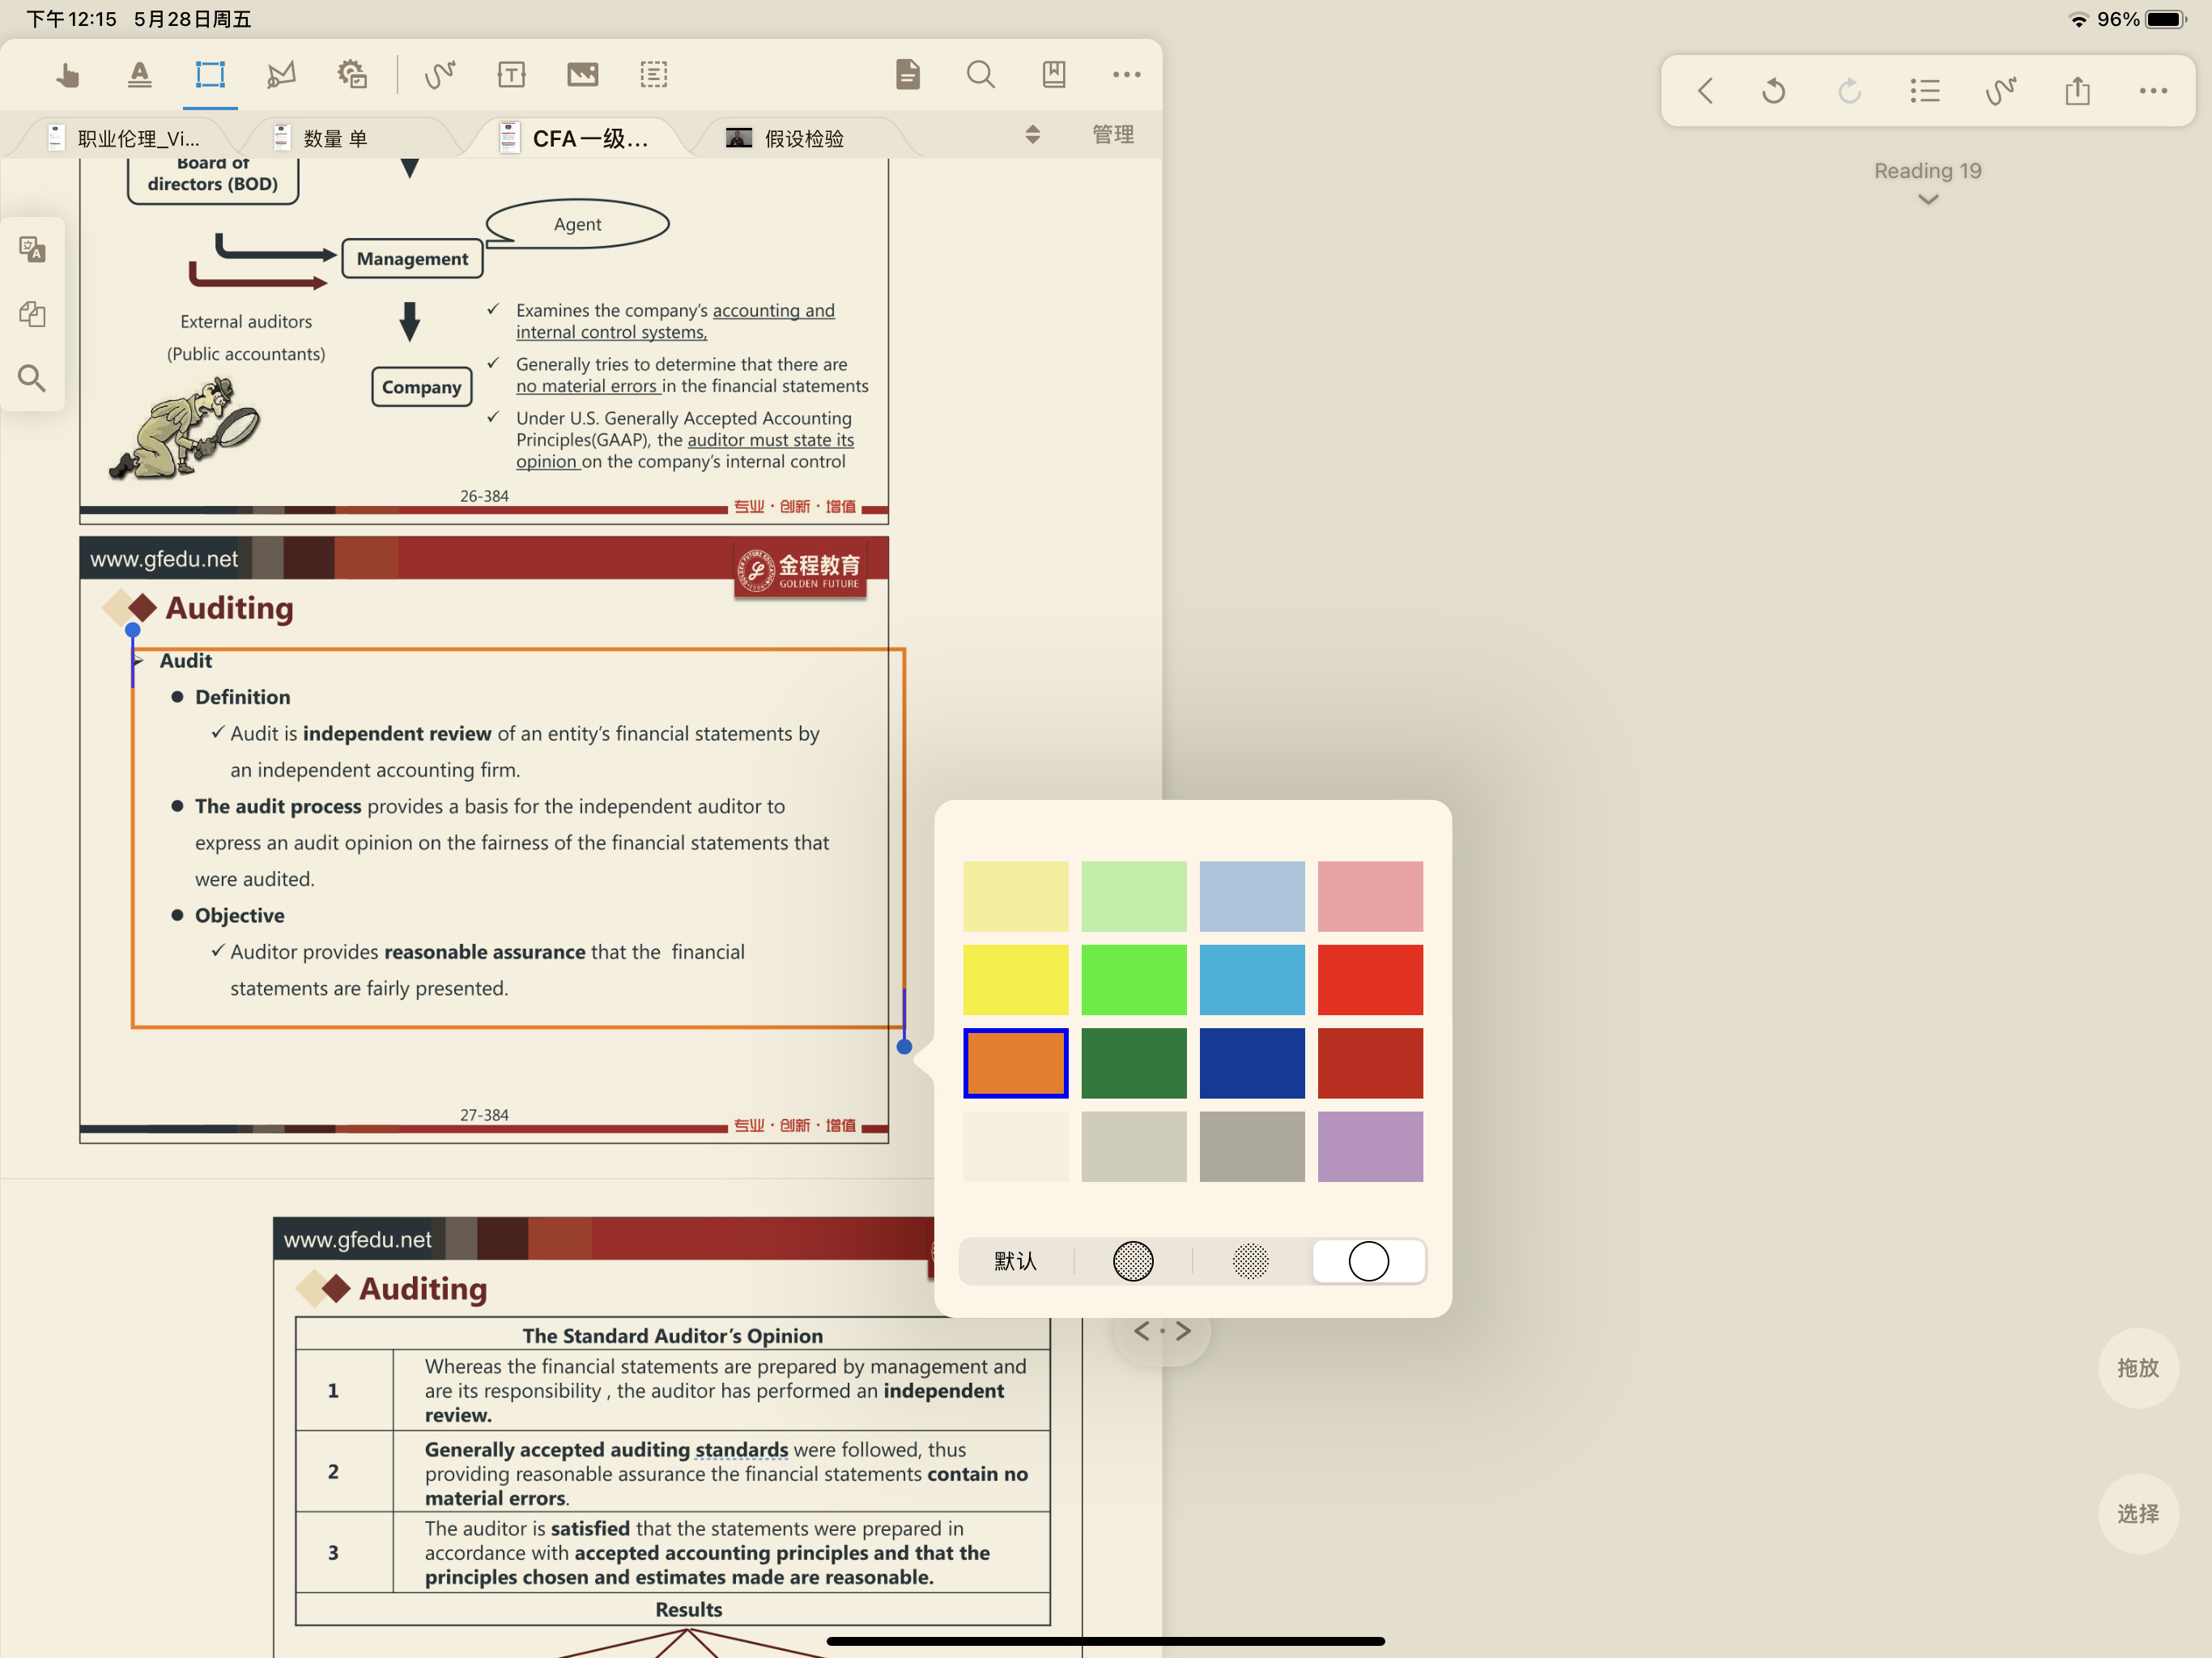Pick the medium gray swatch

coord(1252,1146)
